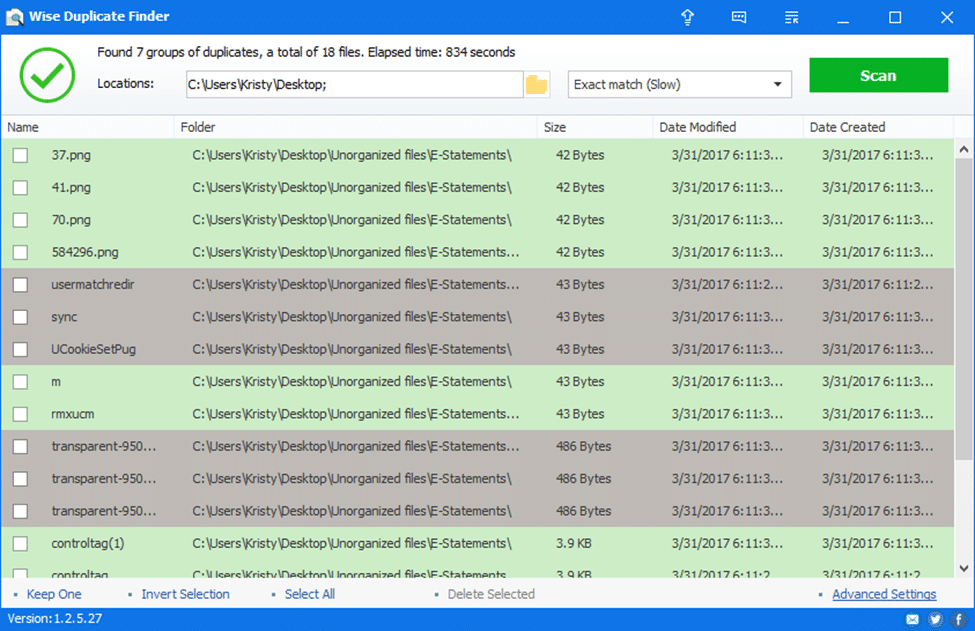Viewport: 975px width, 631px height.
Task: Choose Invert Selection at the bottom
Action: pos(185,594)
